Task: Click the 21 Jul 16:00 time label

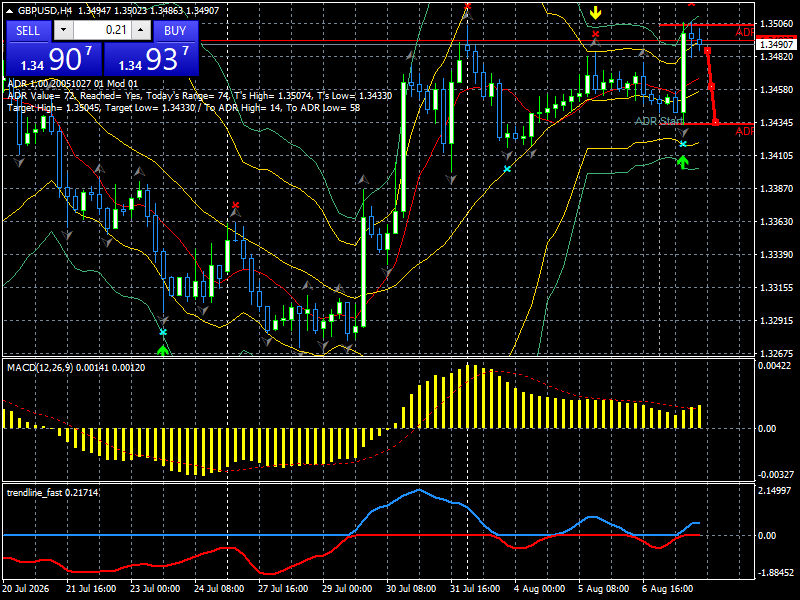Action: point(91,588)
